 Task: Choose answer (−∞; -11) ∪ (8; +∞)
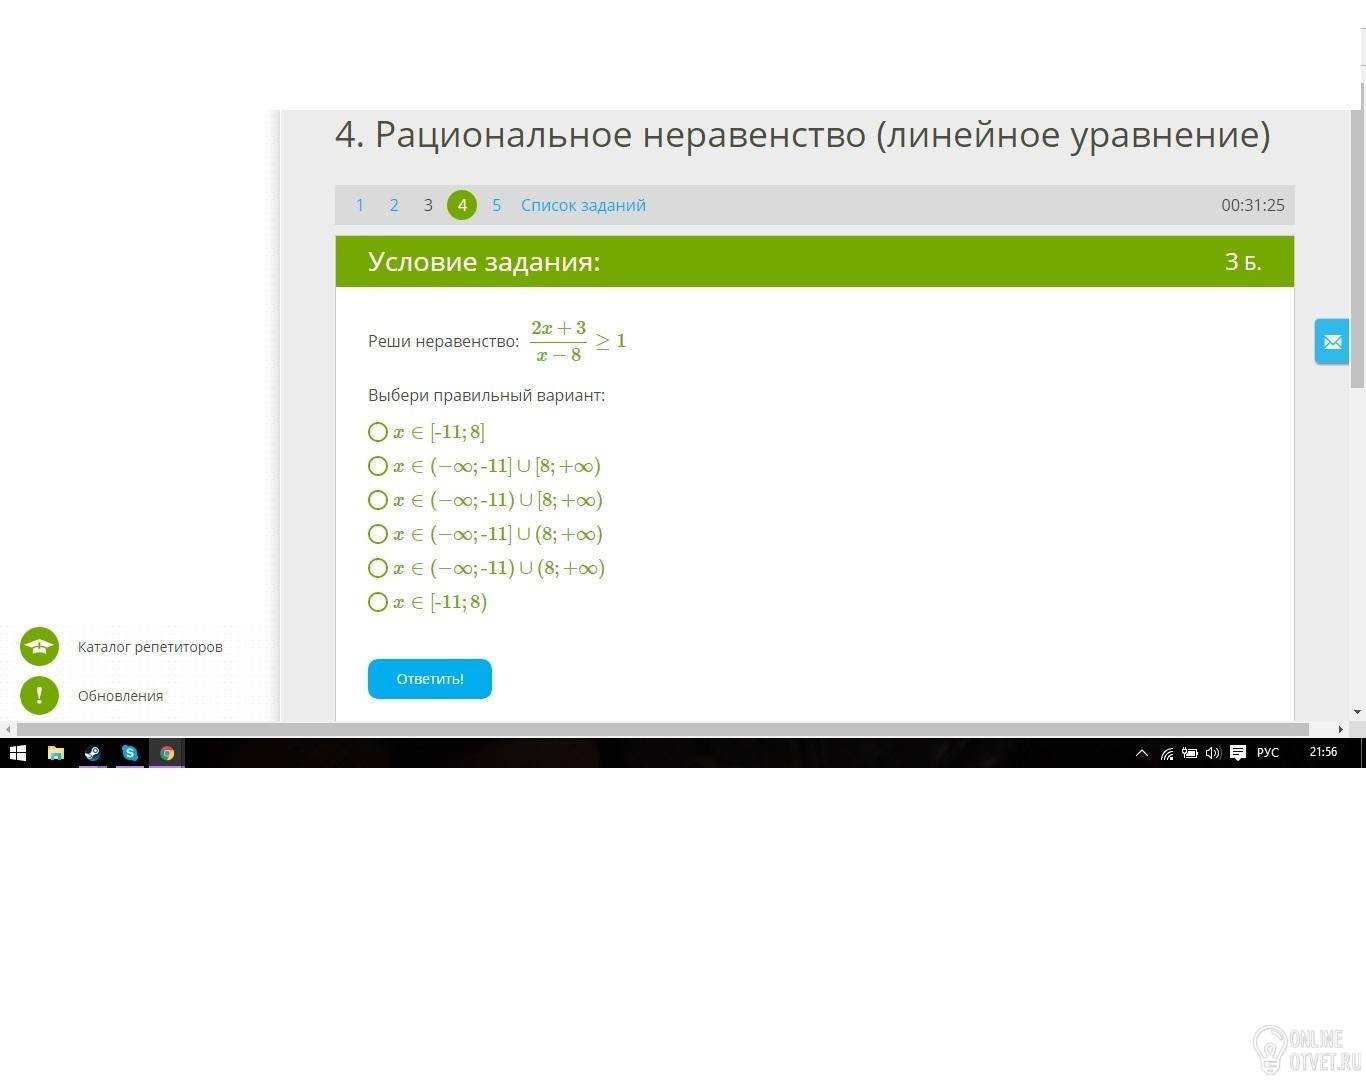click(x=377, y=568)
